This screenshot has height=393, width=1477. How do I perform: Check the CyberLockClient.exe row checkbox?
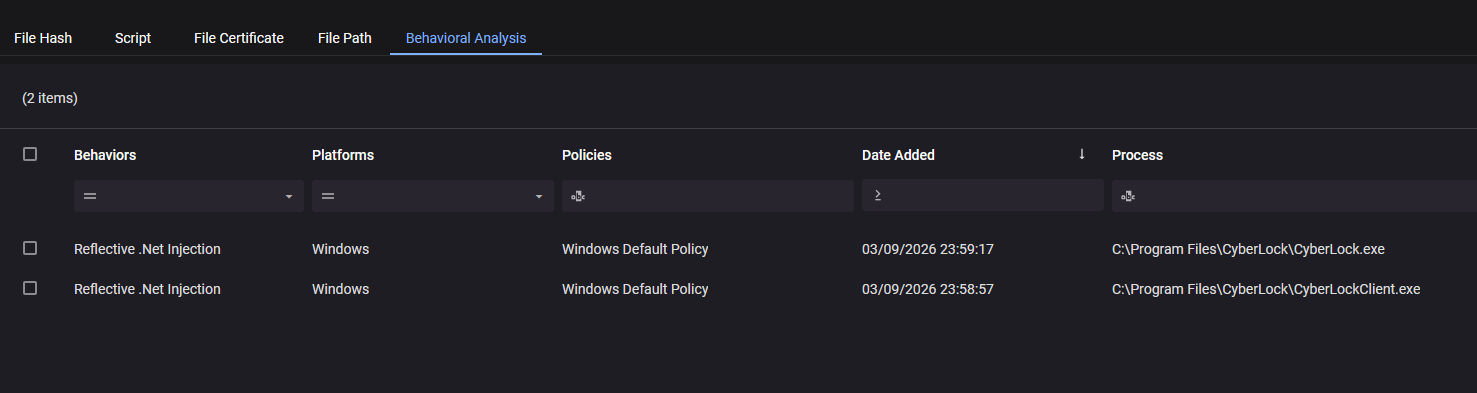(30, 288)
